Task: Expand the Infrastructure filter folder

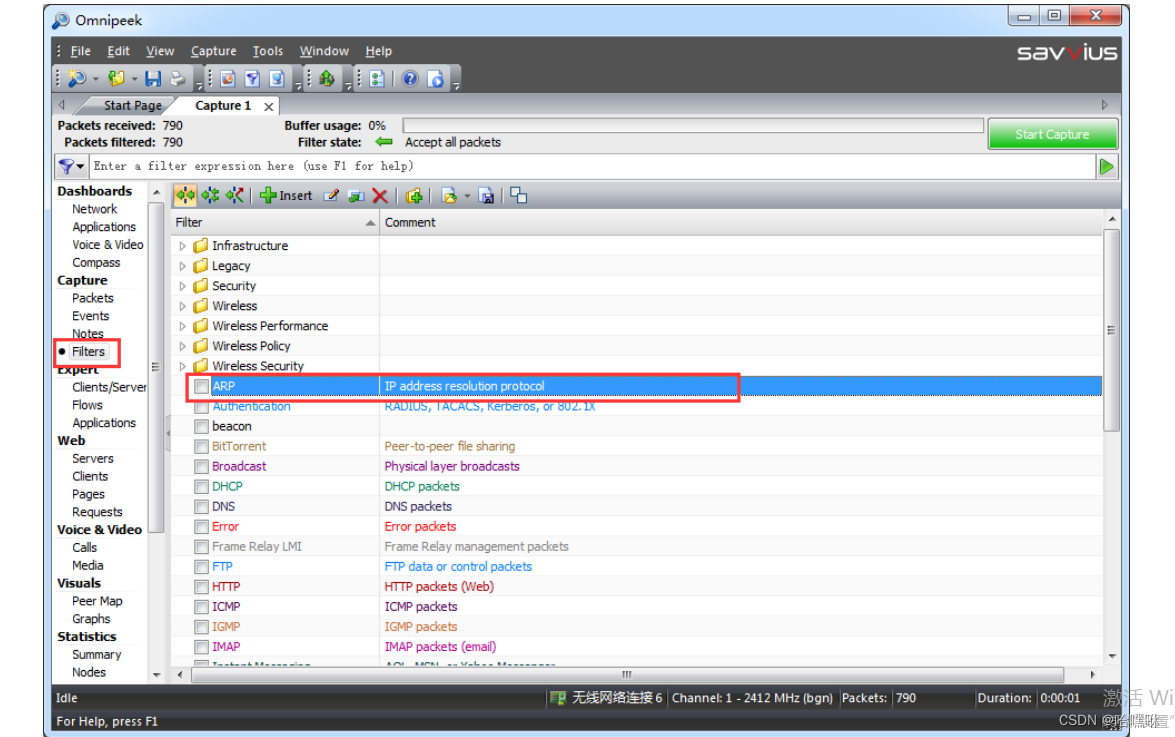Action: coord(182,246)
